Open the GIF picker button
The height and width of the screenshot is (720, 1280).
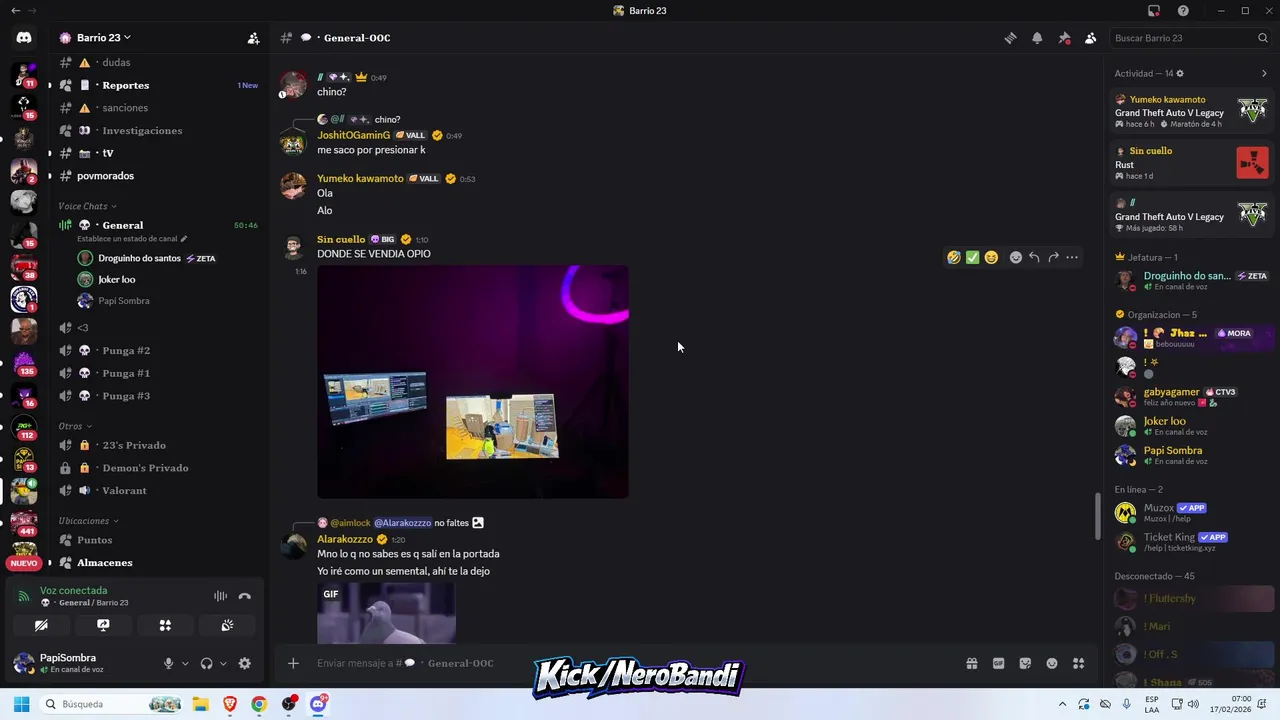click(998, 663)
